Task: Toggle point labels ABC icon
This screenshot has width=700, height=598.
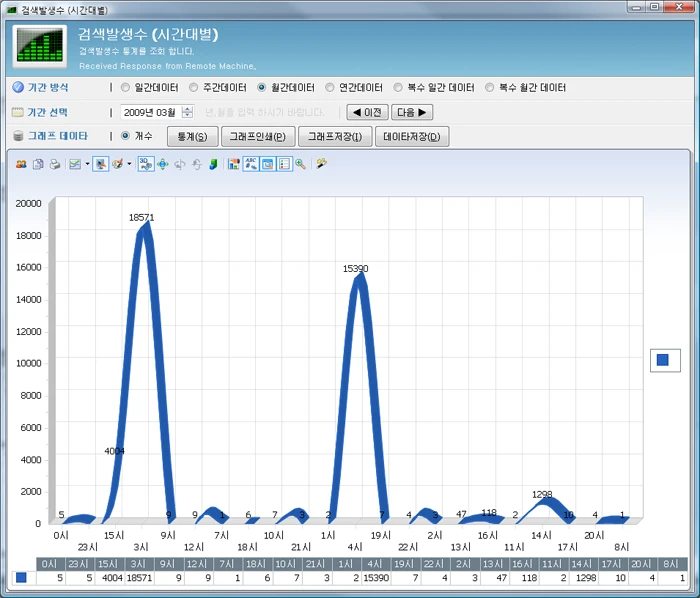Action: click(x=251, y=164)
